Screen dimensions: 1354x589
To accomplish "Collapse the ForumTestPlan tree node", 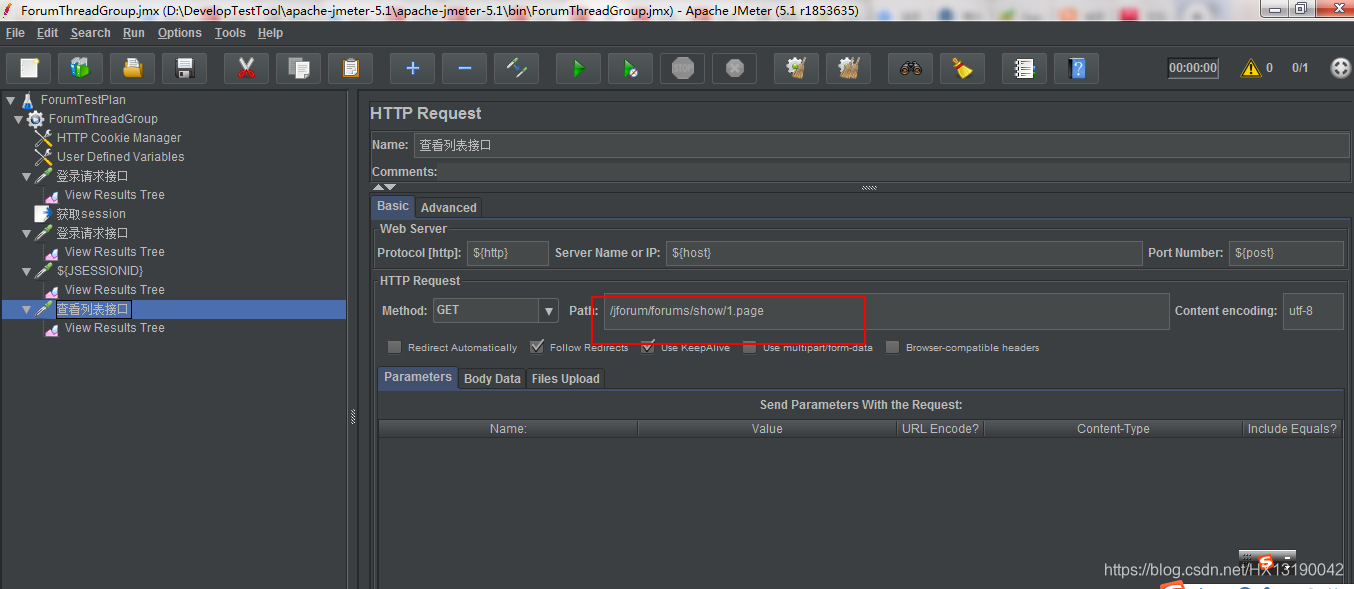I will (11, 100).
